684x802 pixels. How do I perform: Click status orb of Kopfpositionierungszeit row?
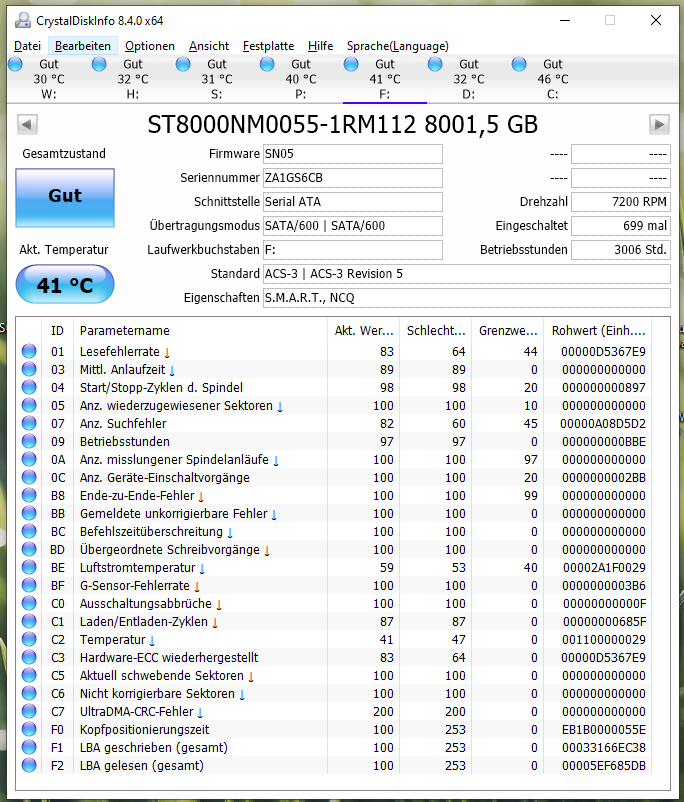[x=29, y=729]
